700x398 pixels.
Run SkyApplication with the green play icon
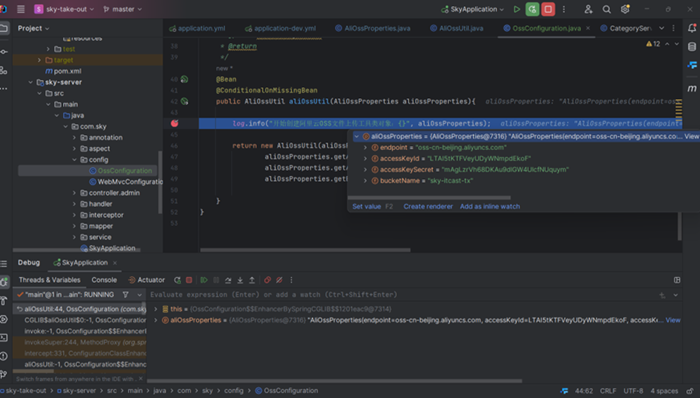pos(517,9)
